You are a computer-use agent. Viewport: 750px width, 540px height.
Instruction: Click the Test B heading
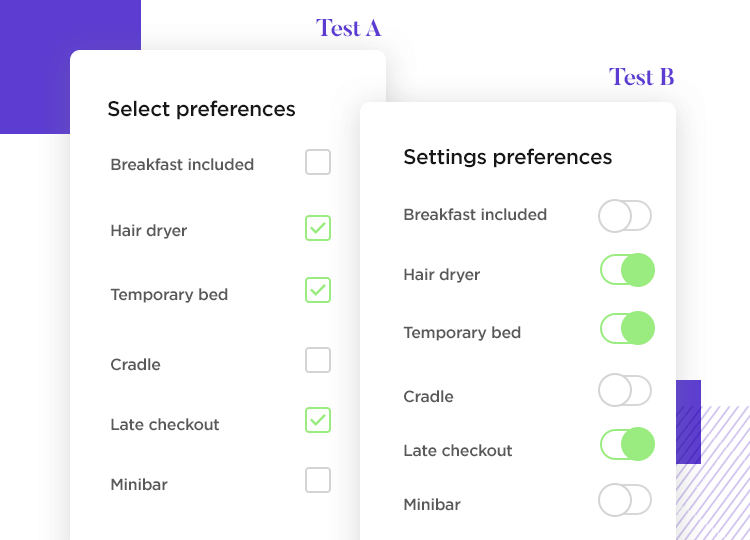641,77
